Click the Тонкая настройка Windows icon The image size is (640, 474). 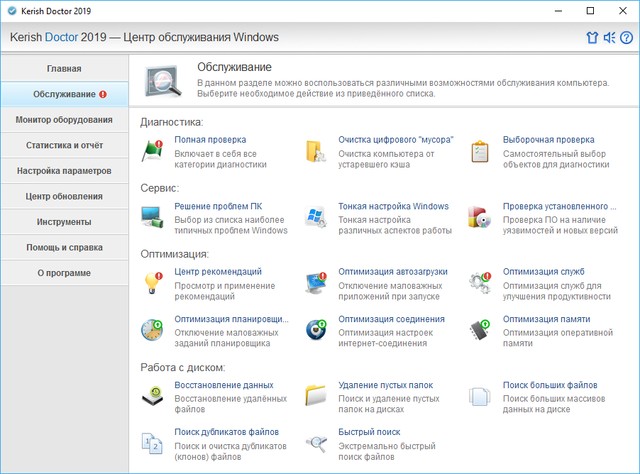317,217
